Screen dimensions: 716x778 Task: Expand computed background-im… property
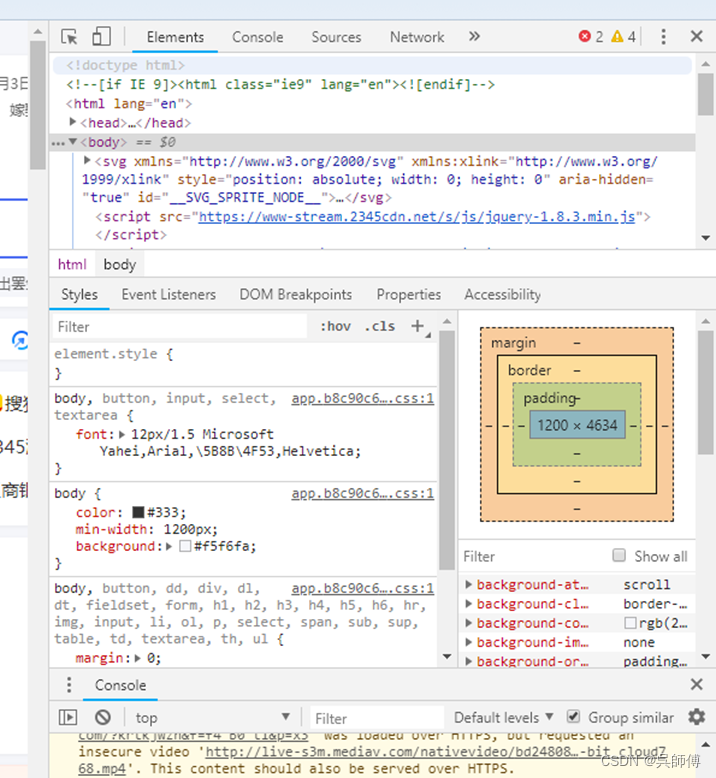[468, 642]
